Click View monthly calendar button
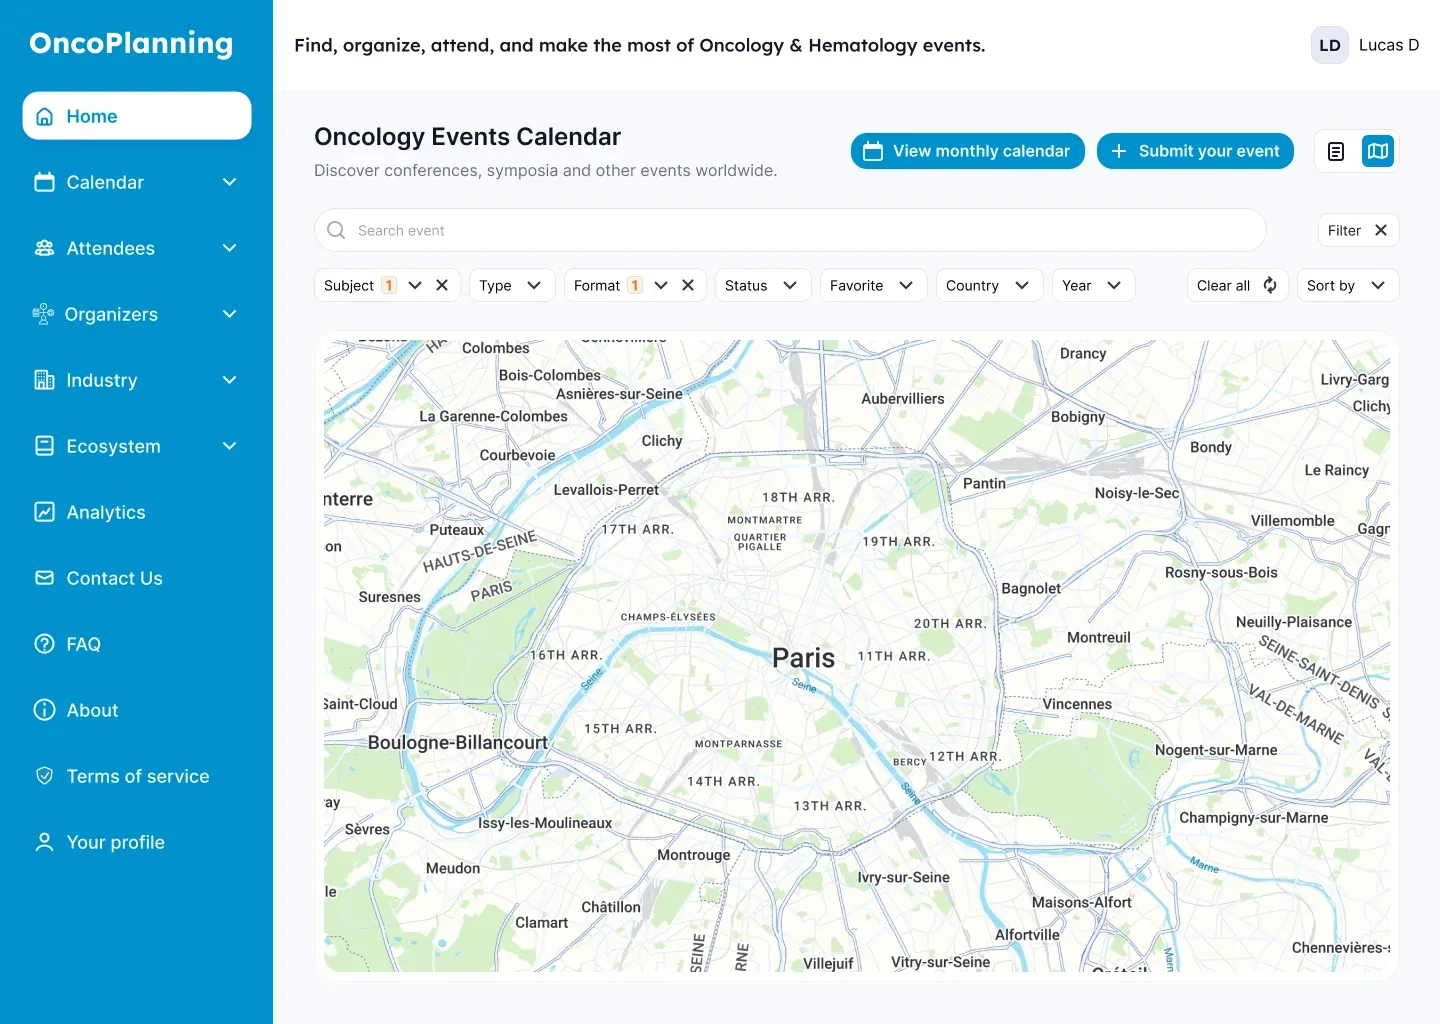This screenshot has width=1440, height=1024. click(x=967, y=151)
